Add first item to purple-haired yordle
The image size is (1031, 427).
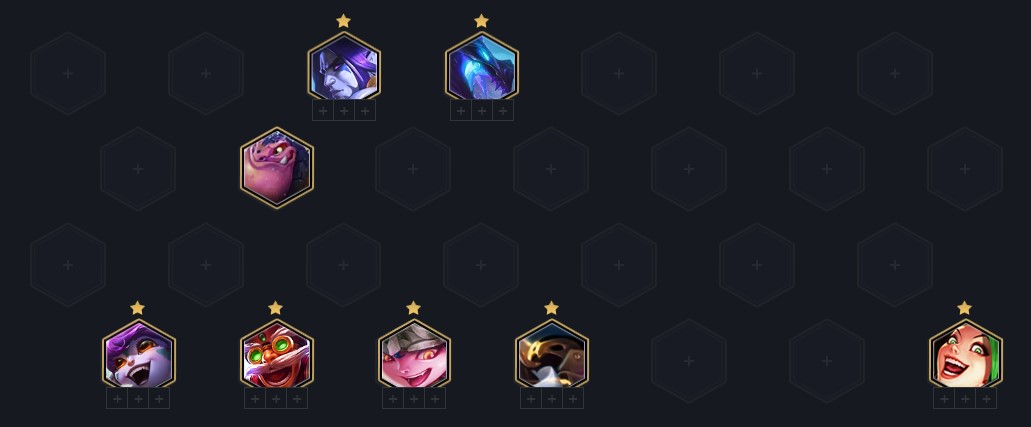117,399
